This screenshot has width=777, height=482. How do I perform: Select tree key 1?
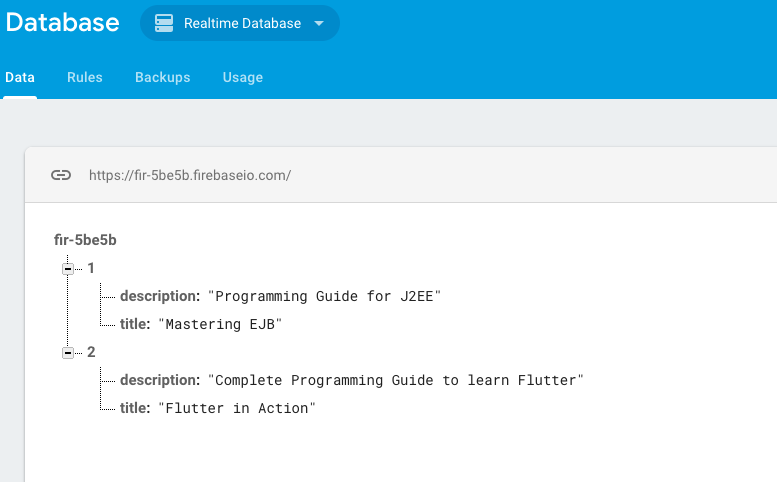(91, 268)
